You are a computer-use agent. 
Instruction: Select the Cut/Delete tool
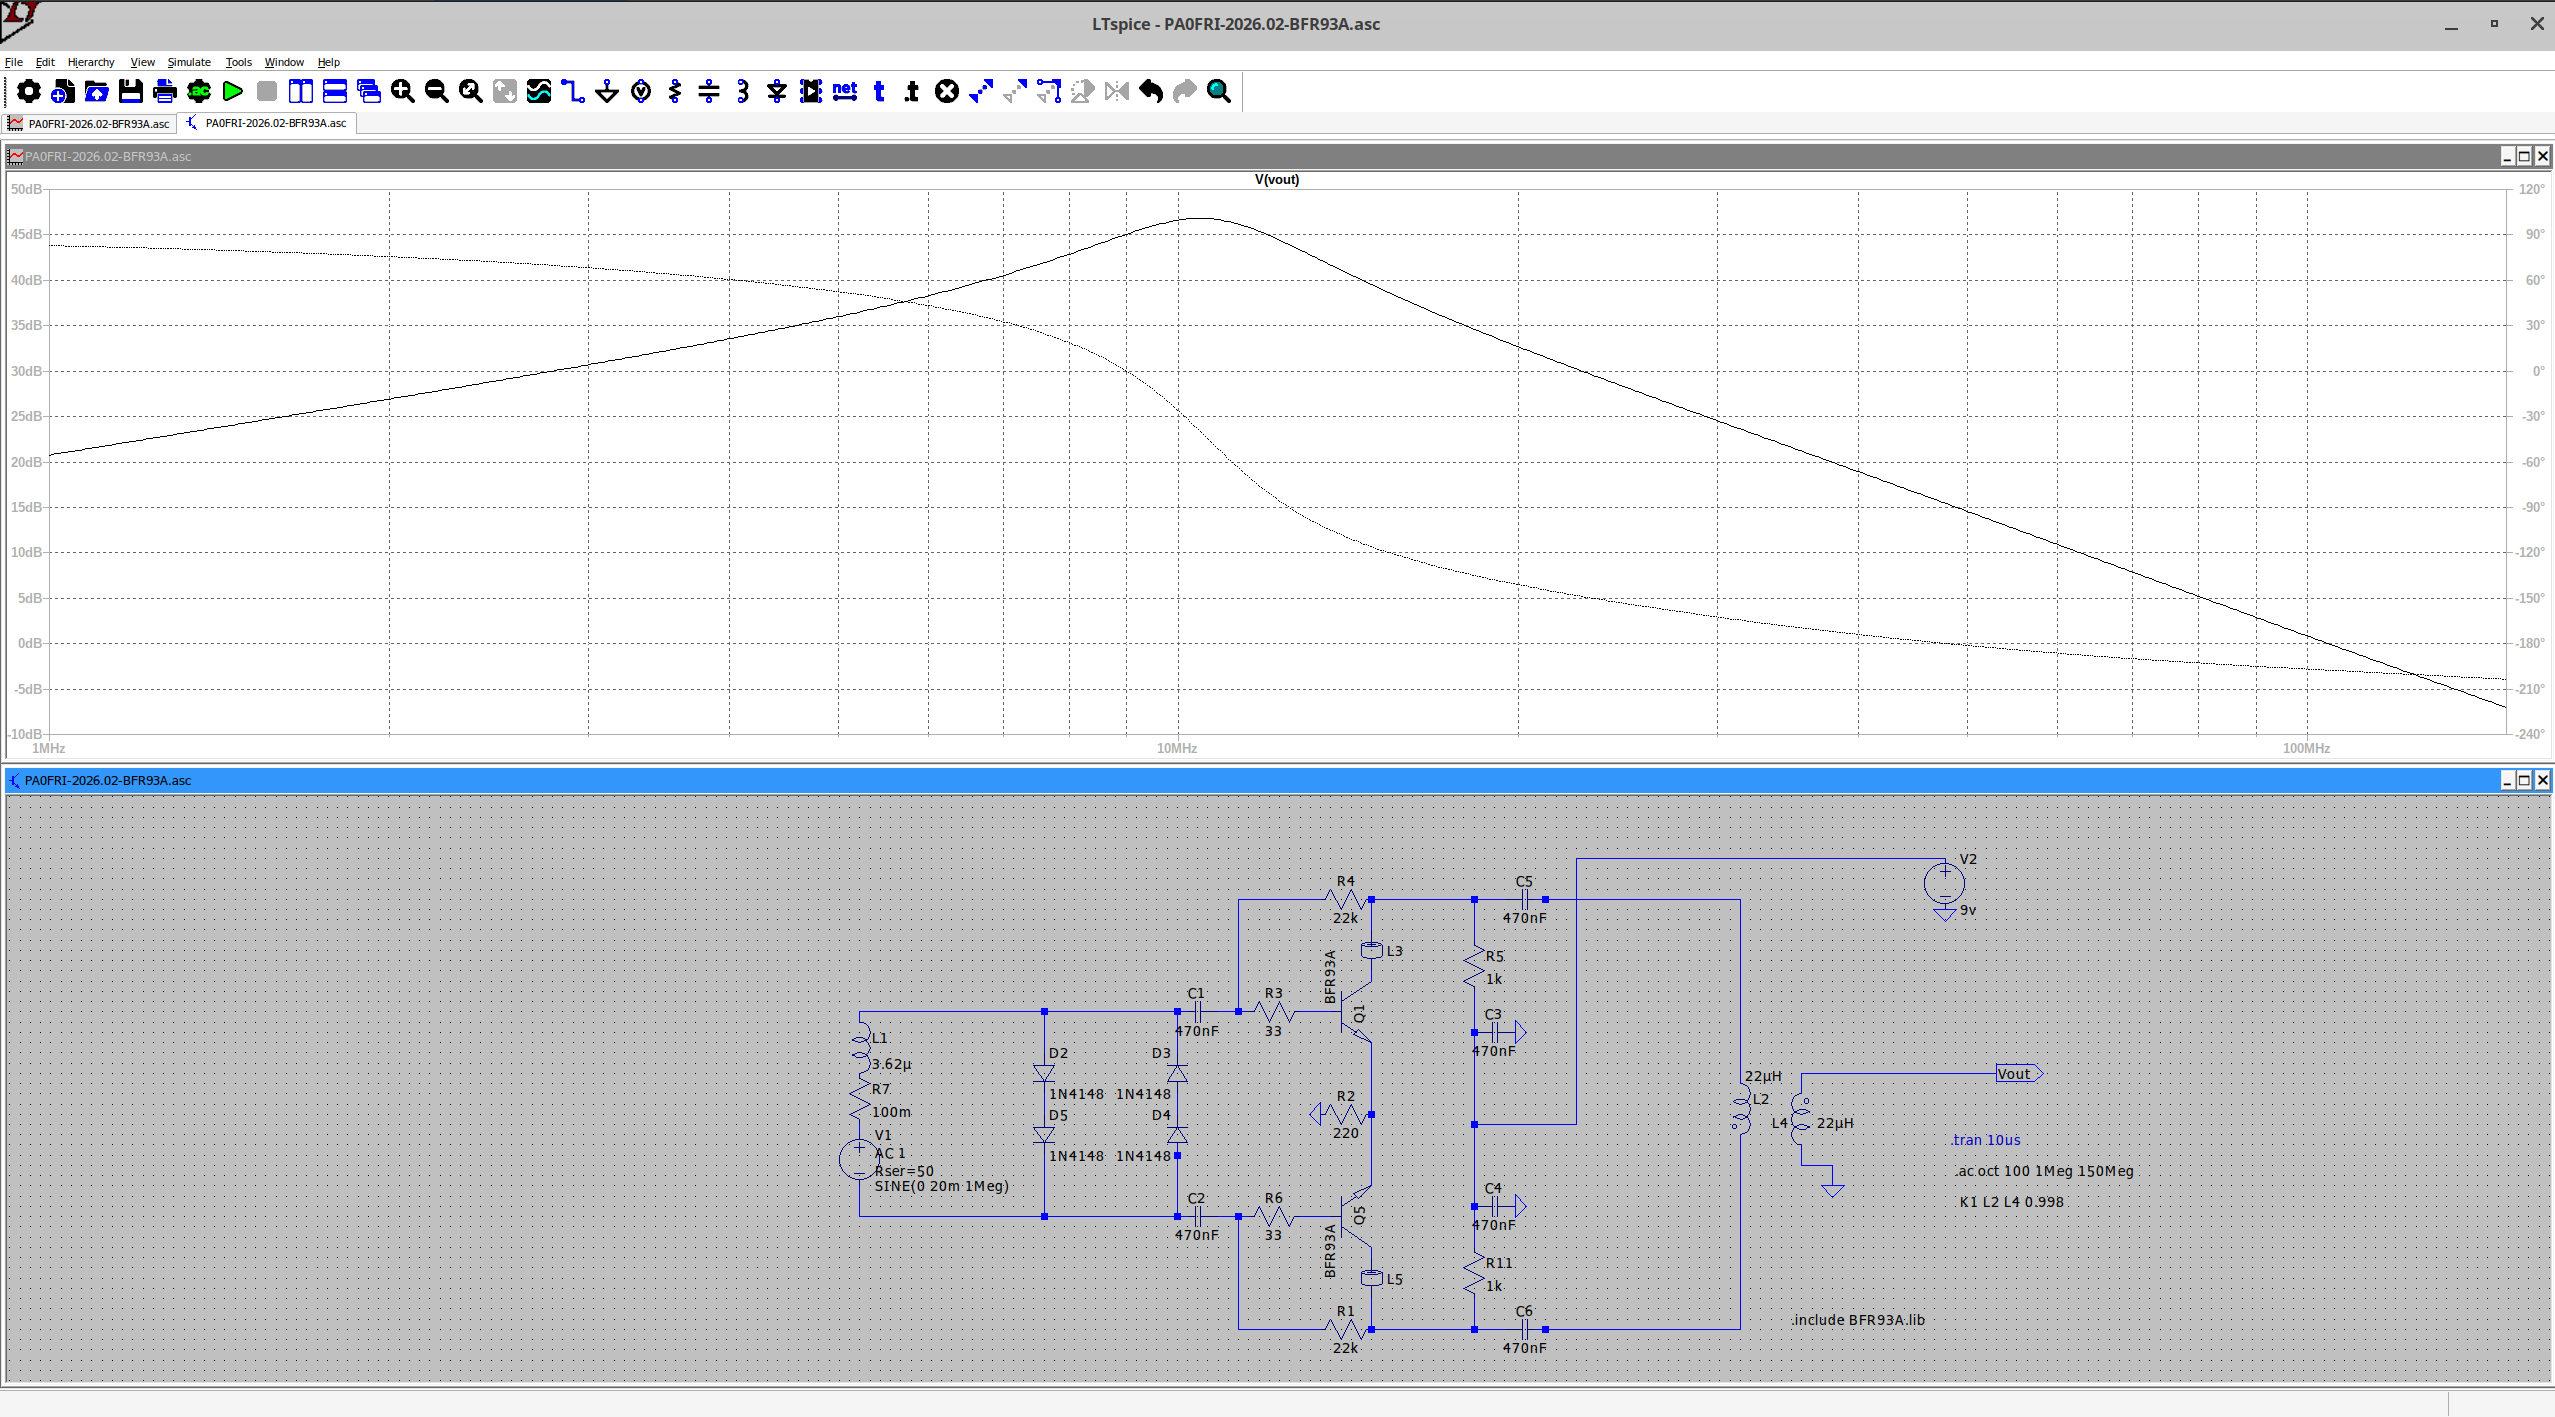947,91
